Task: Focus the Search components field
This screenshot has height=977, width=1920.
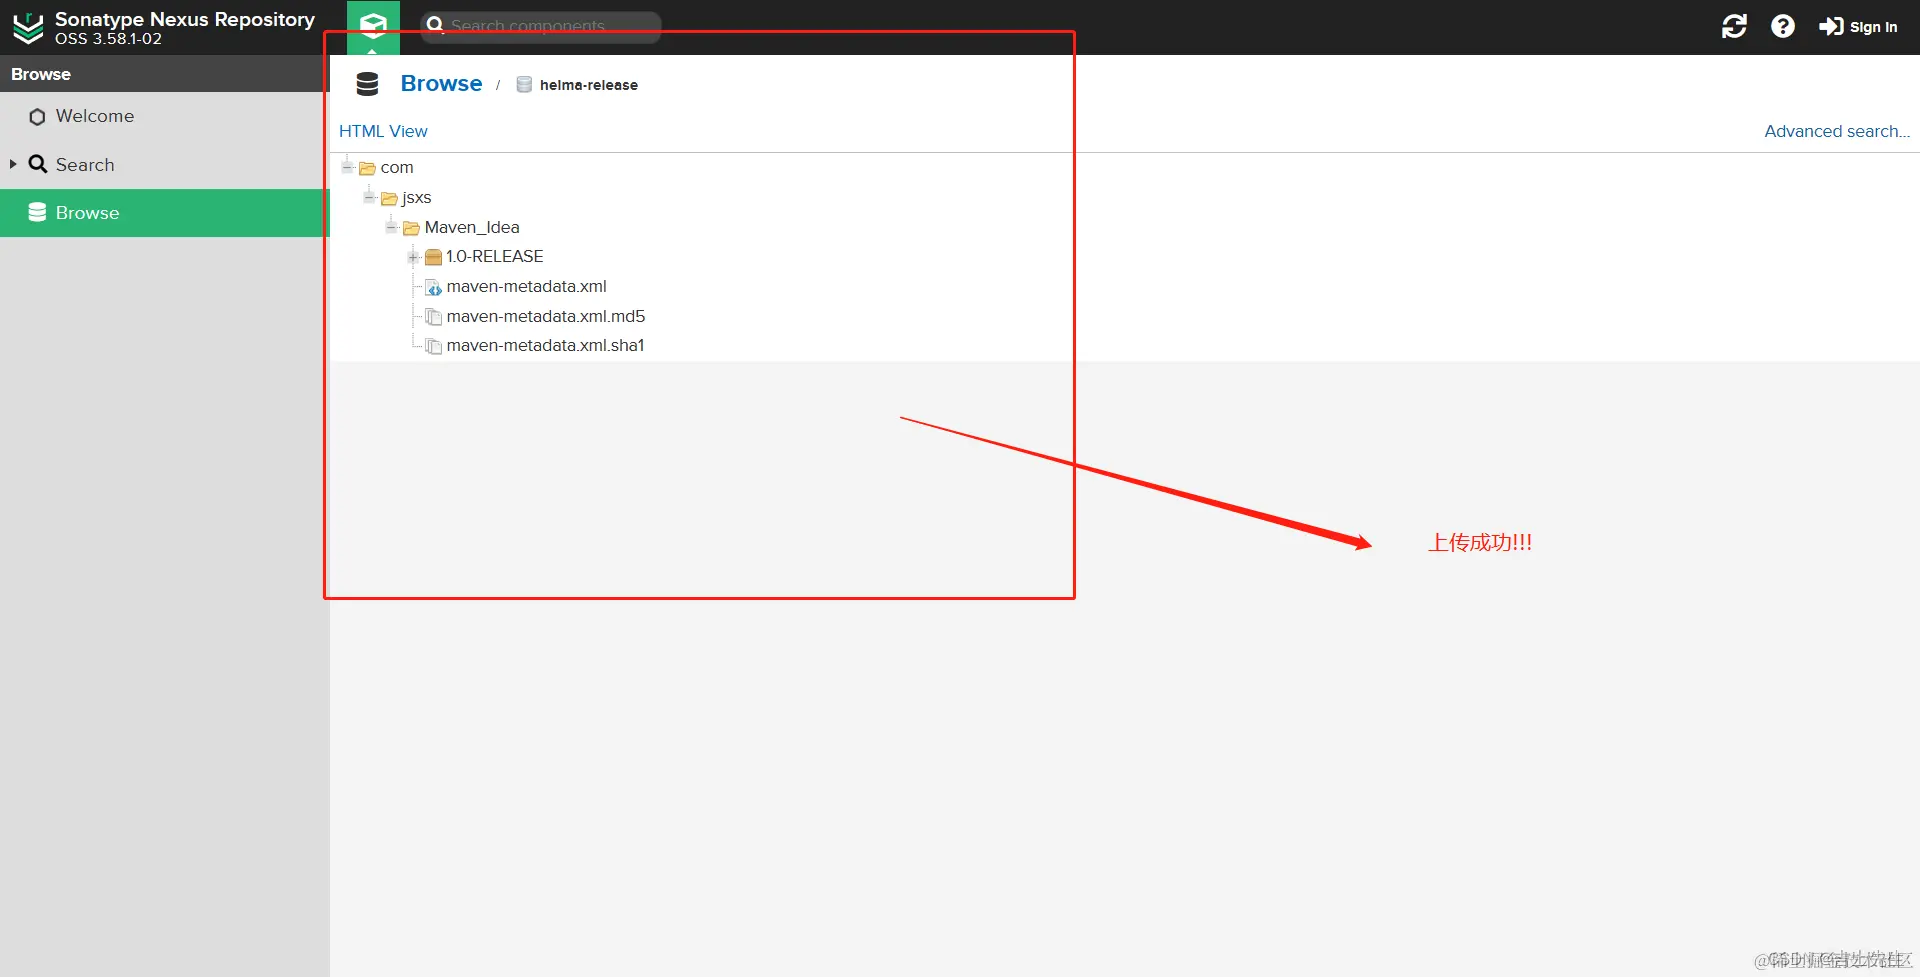Action: [541, 27]
